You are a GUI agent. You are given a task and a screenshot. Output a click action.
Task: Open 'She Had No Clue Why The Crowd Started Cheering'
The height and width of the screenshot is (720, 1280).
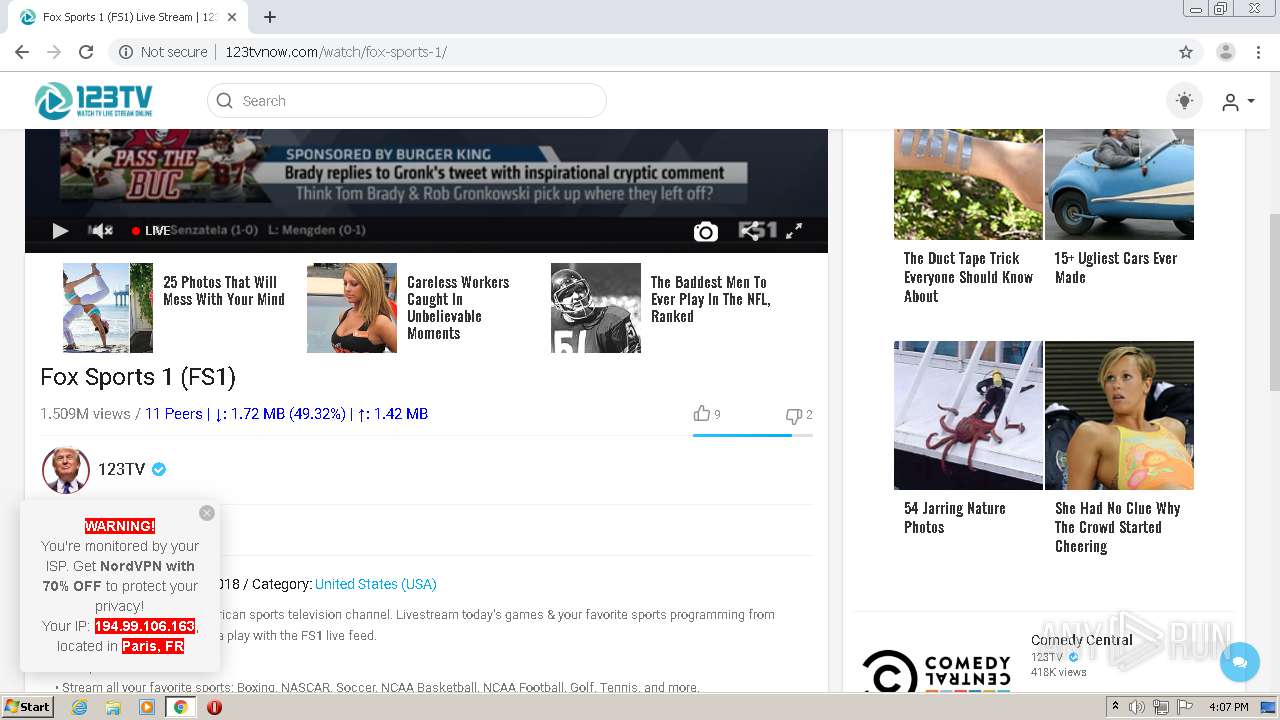(1118, 527)
